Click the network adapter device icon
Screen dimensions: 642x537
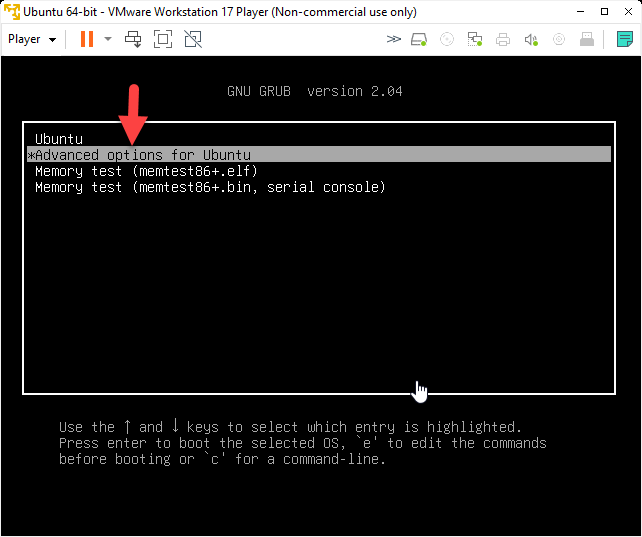pos(475,39)
